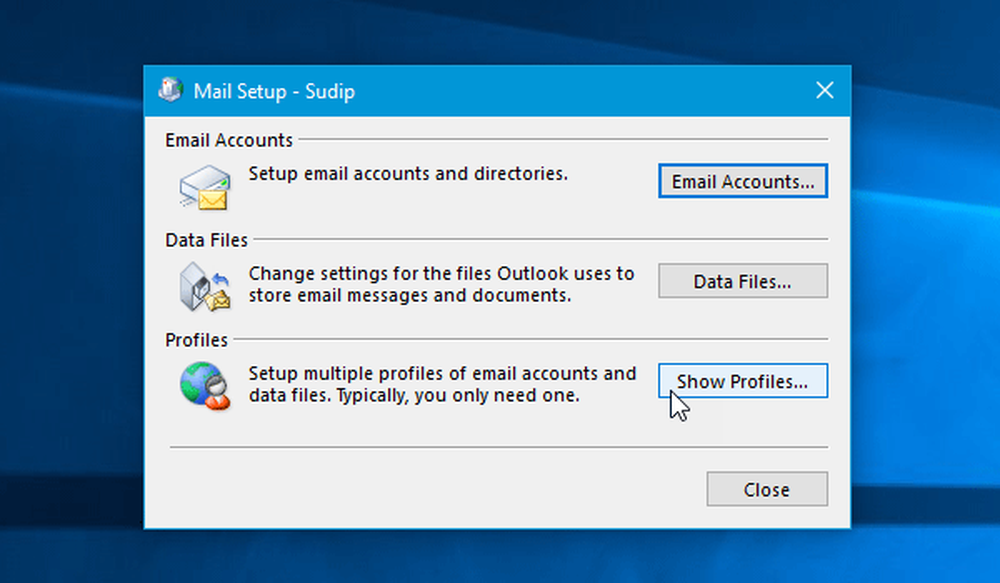Viewport: 1000px width, 583px height.
Task: Click the "Setup multiple profiles" description text
Action: (x=441, y=384)
